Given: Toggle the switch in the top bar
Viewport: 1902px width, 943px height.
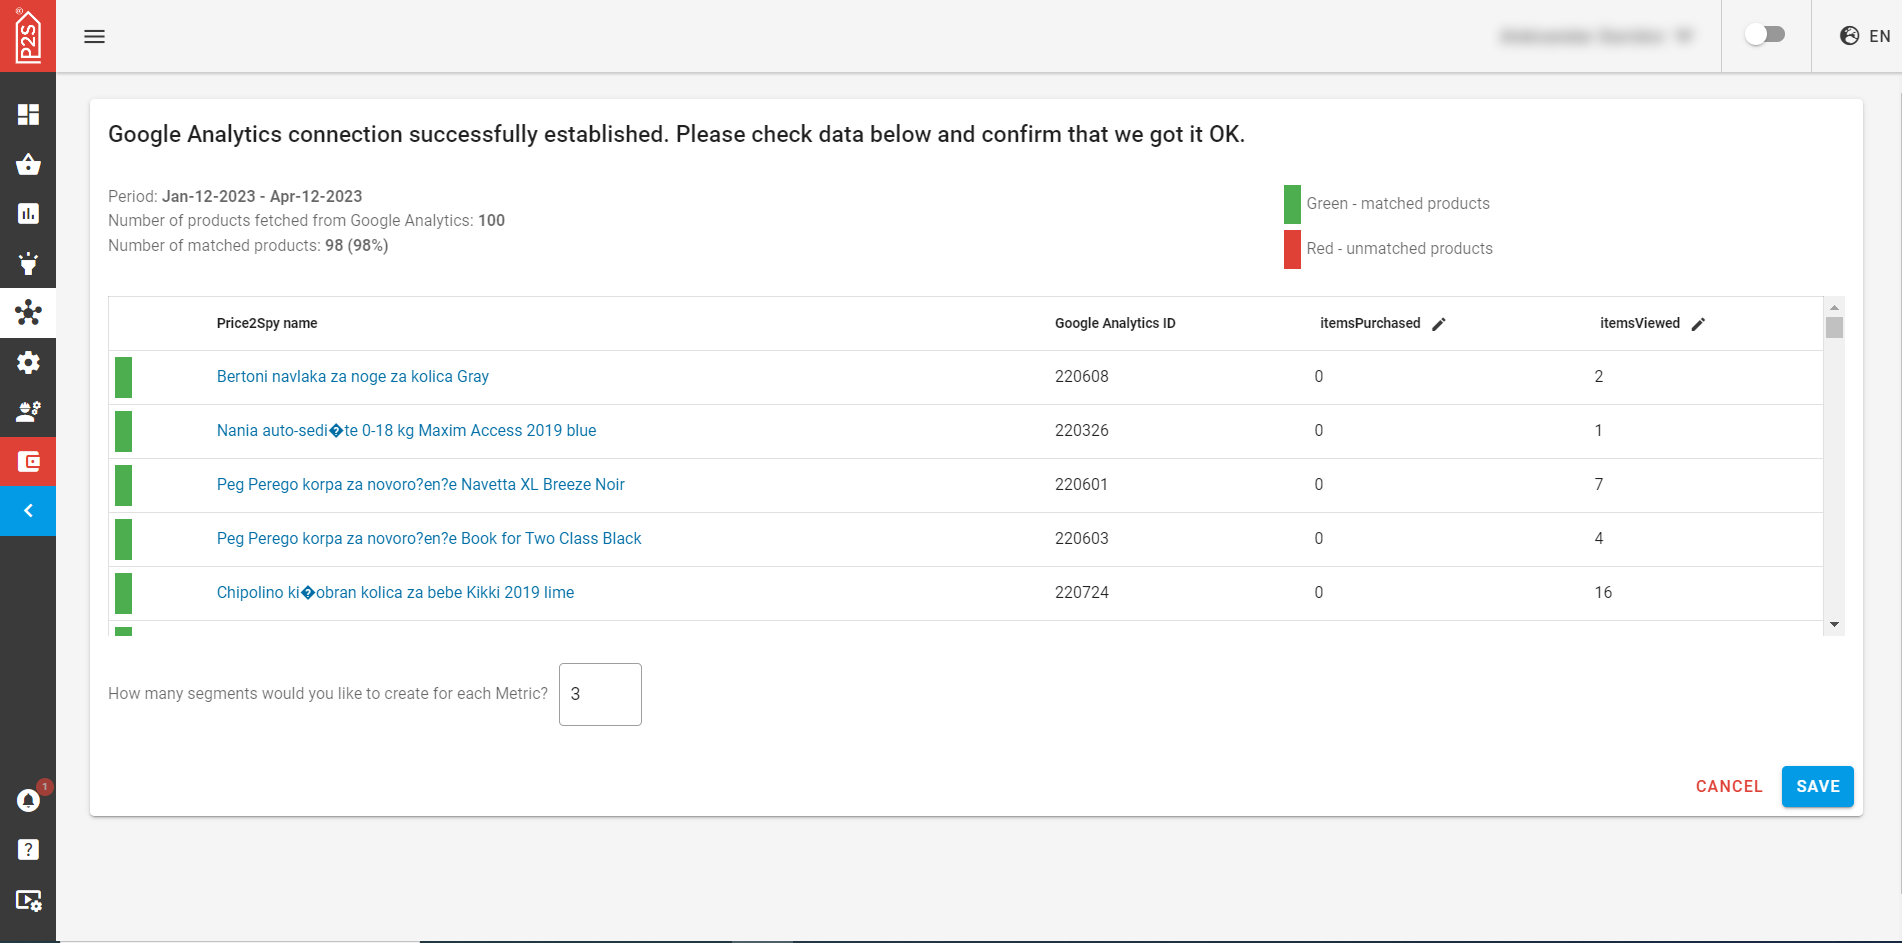Looking at the screenshot, I should click(x=1765, y=35).
